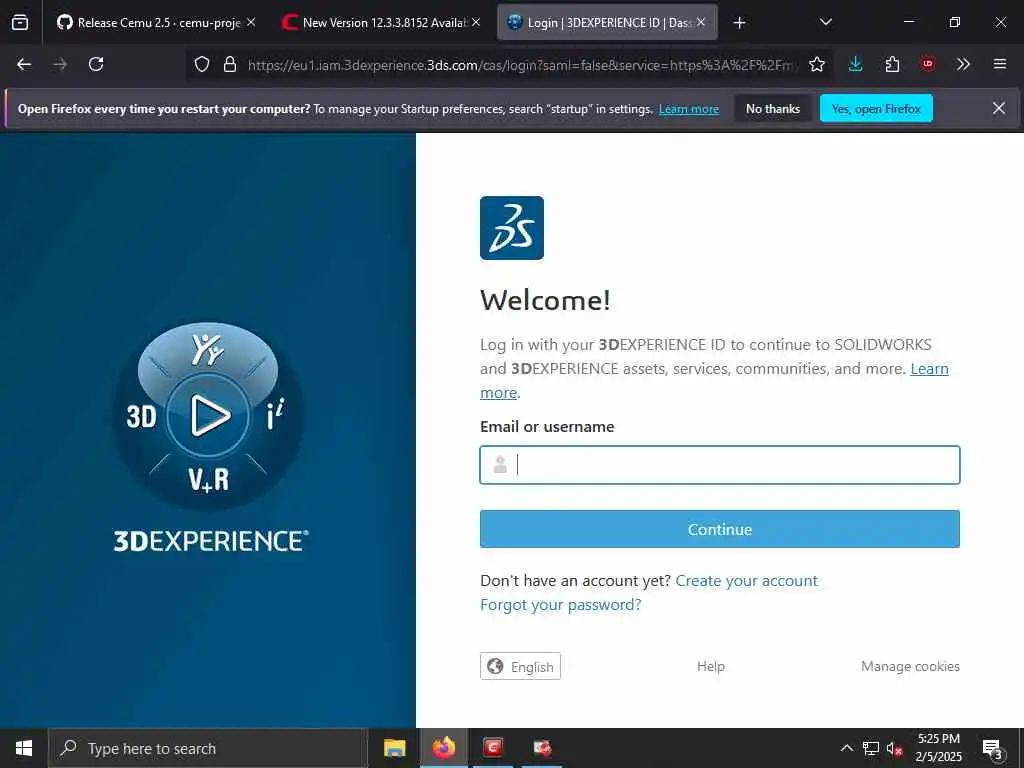
Task: Click the 3D quadrant of compass
Action: click(141, 416)
